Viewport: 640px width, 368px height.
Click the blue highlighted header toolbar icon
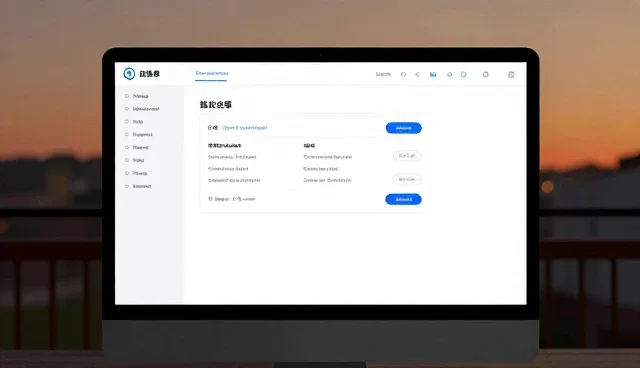[433, 74]
